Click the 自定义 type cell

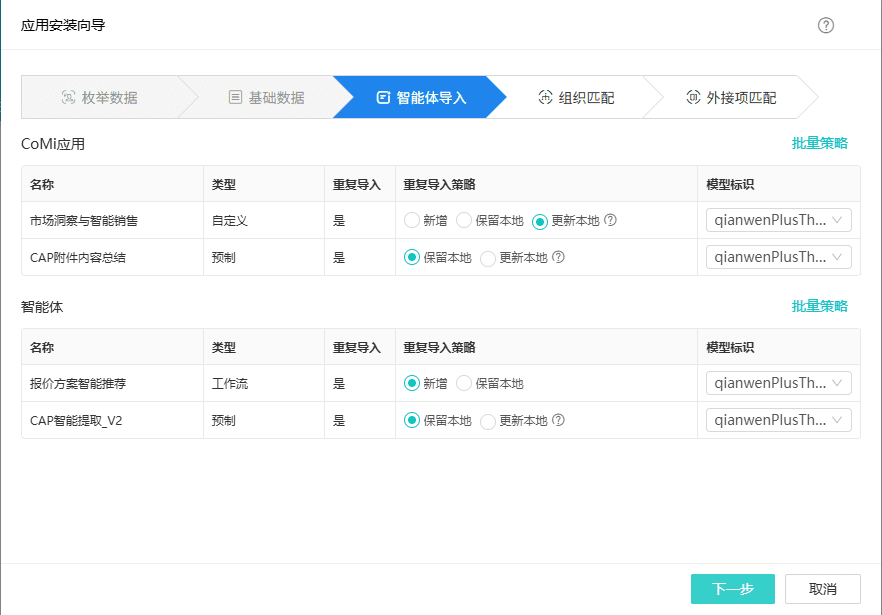[264, 220]
